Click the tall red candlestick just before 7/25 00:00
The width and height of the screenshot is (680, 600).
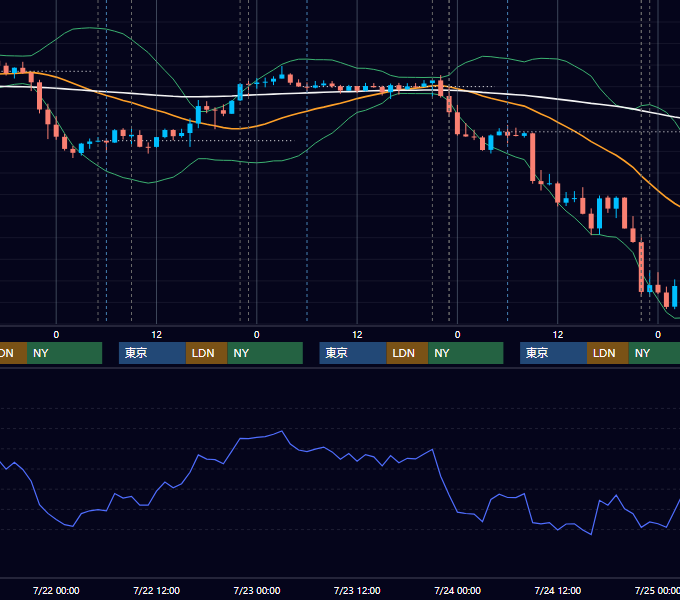click(x=641, y=267)
